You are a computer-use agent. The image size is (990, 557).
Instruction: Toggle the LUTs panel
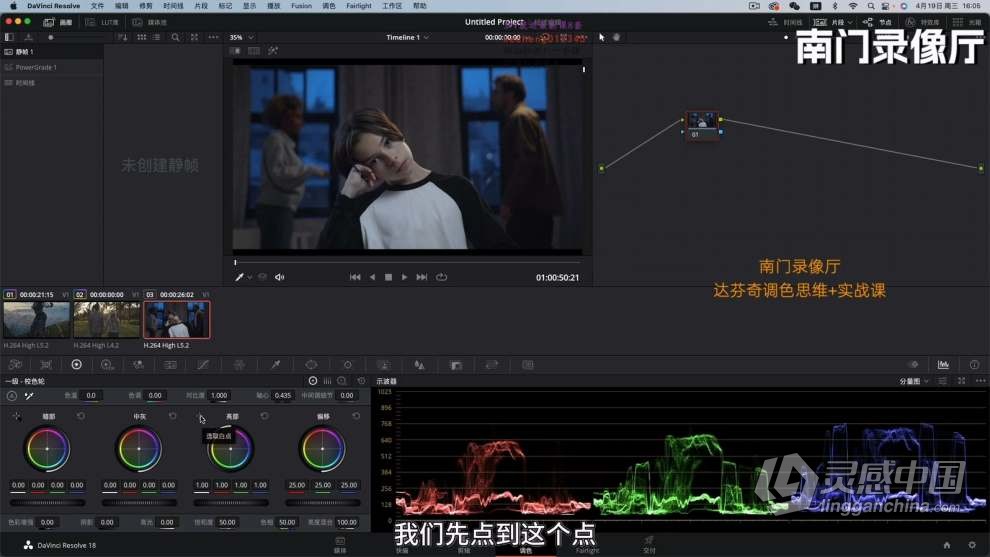point(102,22)
